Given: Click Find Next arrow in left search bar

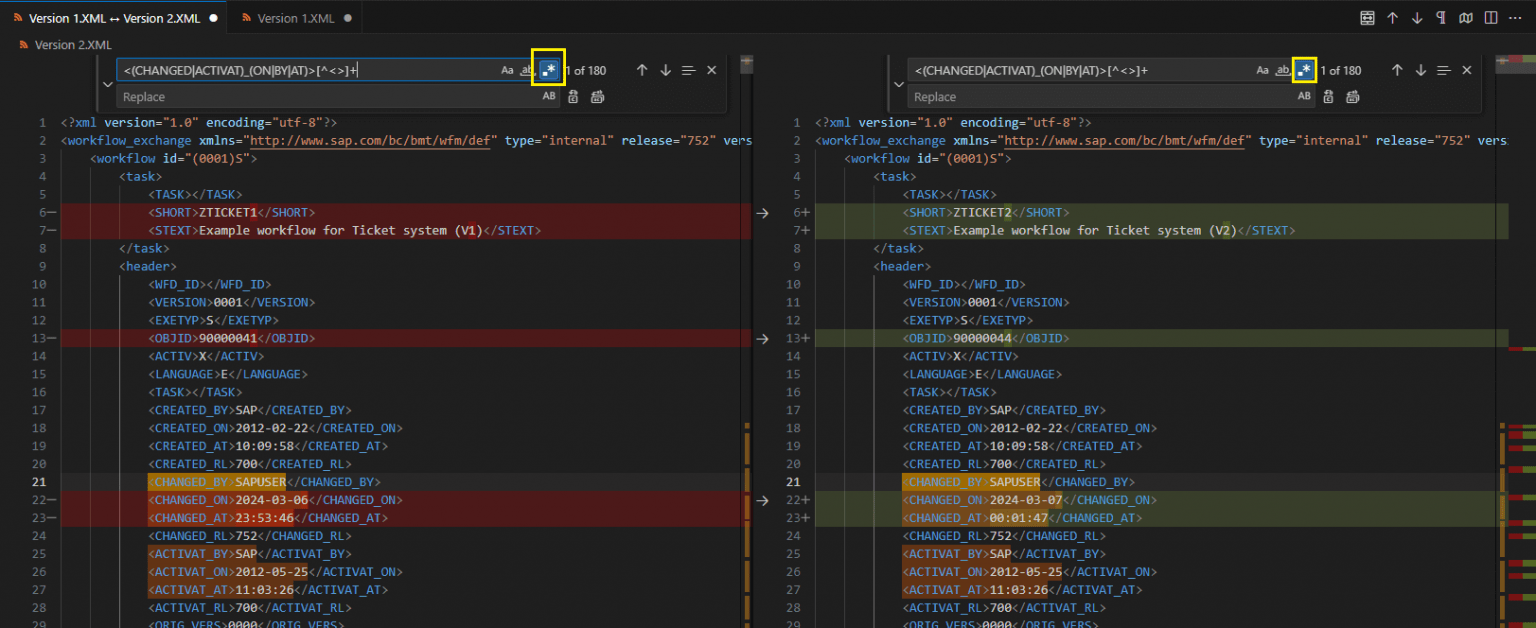Looking at the screenshot, I should tap(664, 70).
